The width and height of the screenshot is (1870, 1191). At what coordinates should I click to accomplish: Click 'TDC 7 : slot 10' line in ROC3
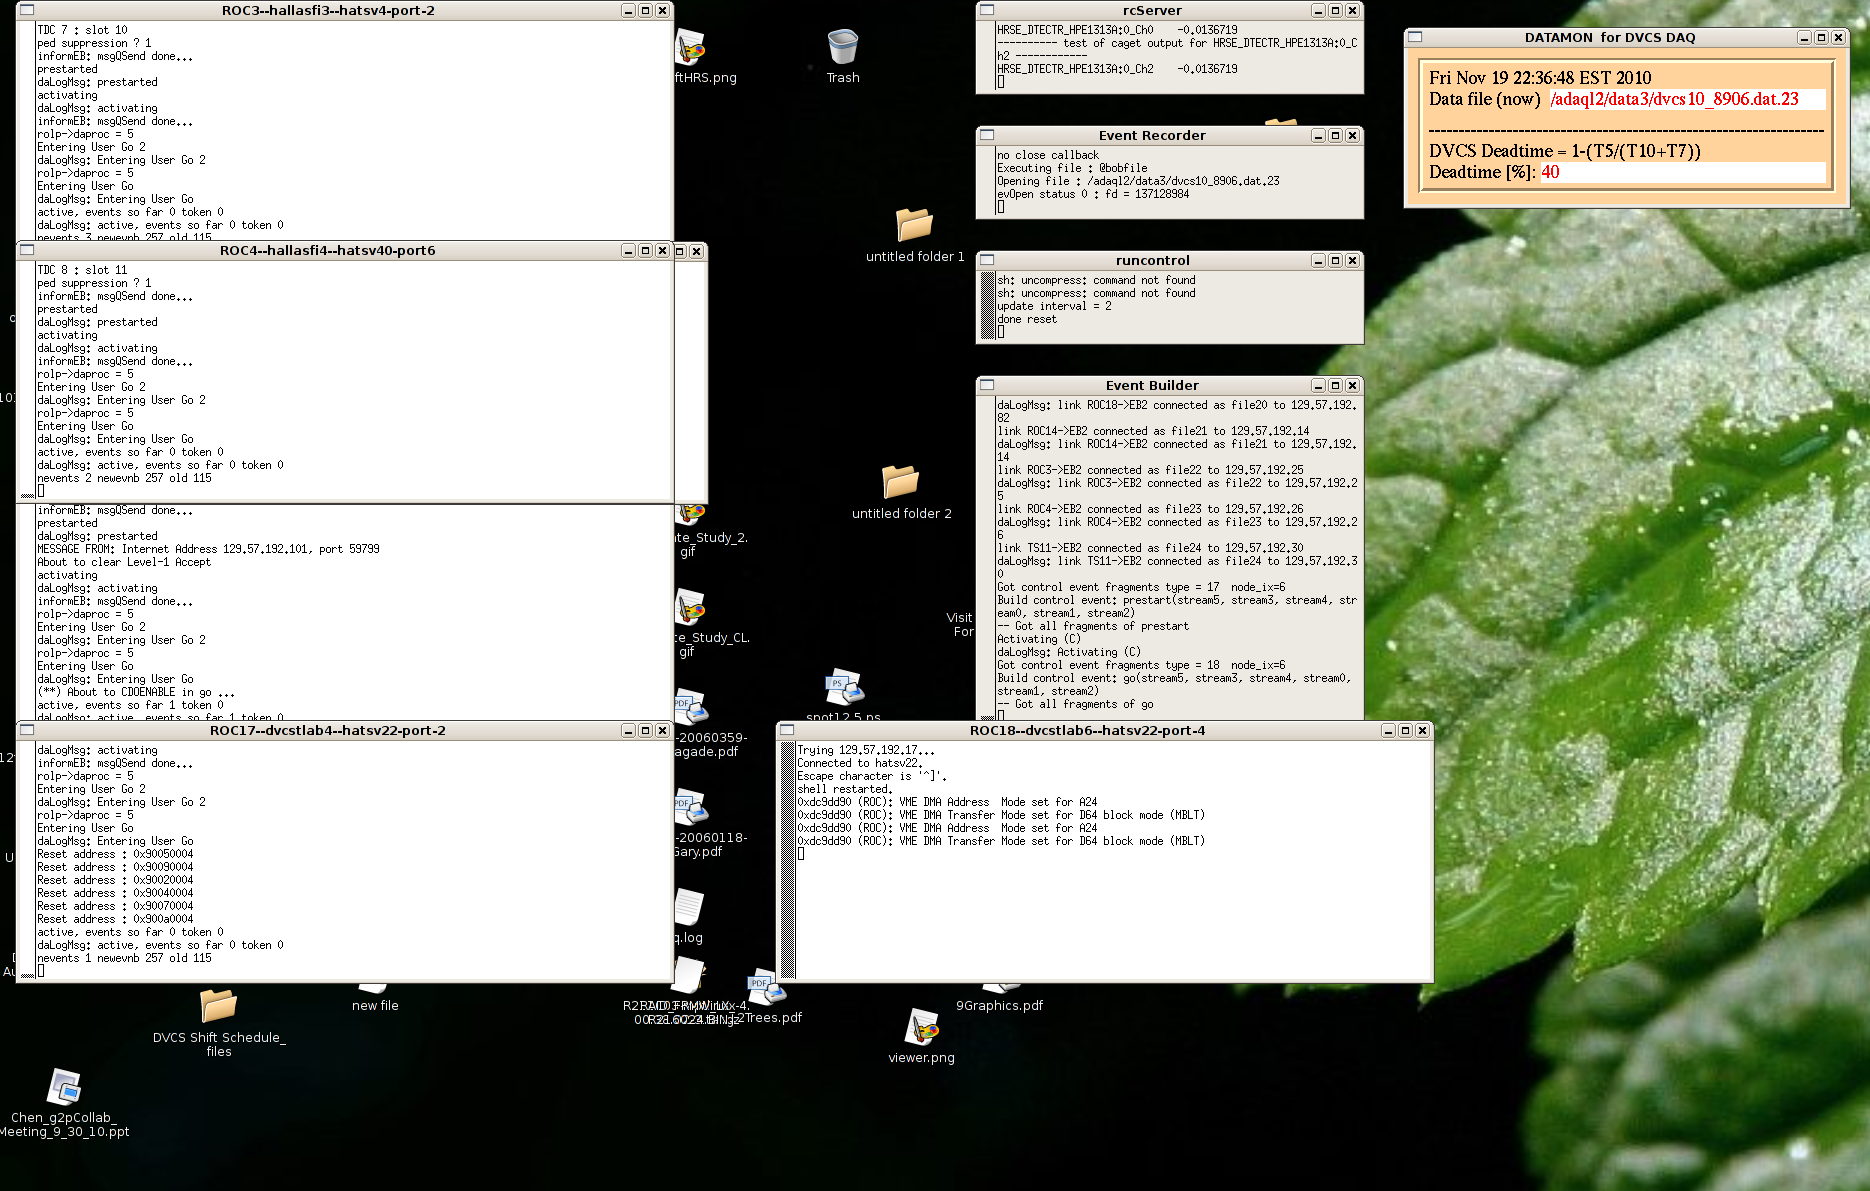click(x=82, y=30)
